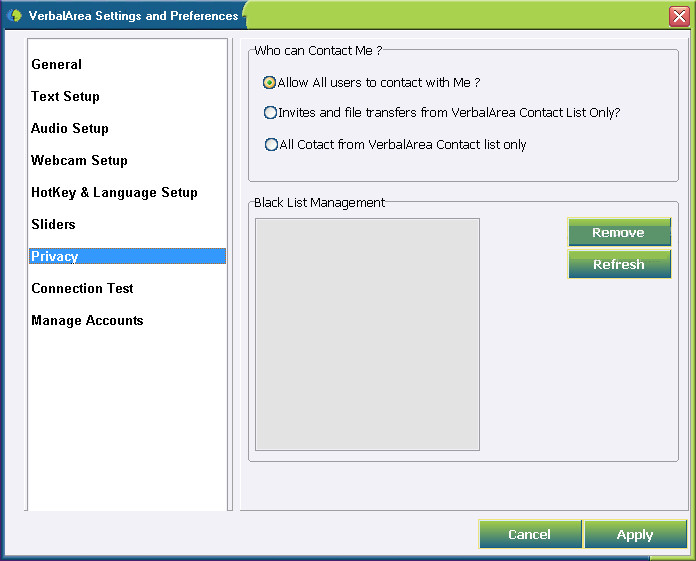696x561 pixels.
Task: Click the Remove button for black list
Action: pos(619,232)
